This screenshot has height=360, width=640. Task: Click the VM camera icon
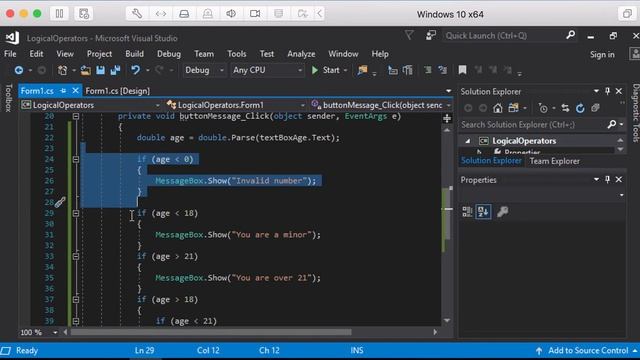coord(255,14)
